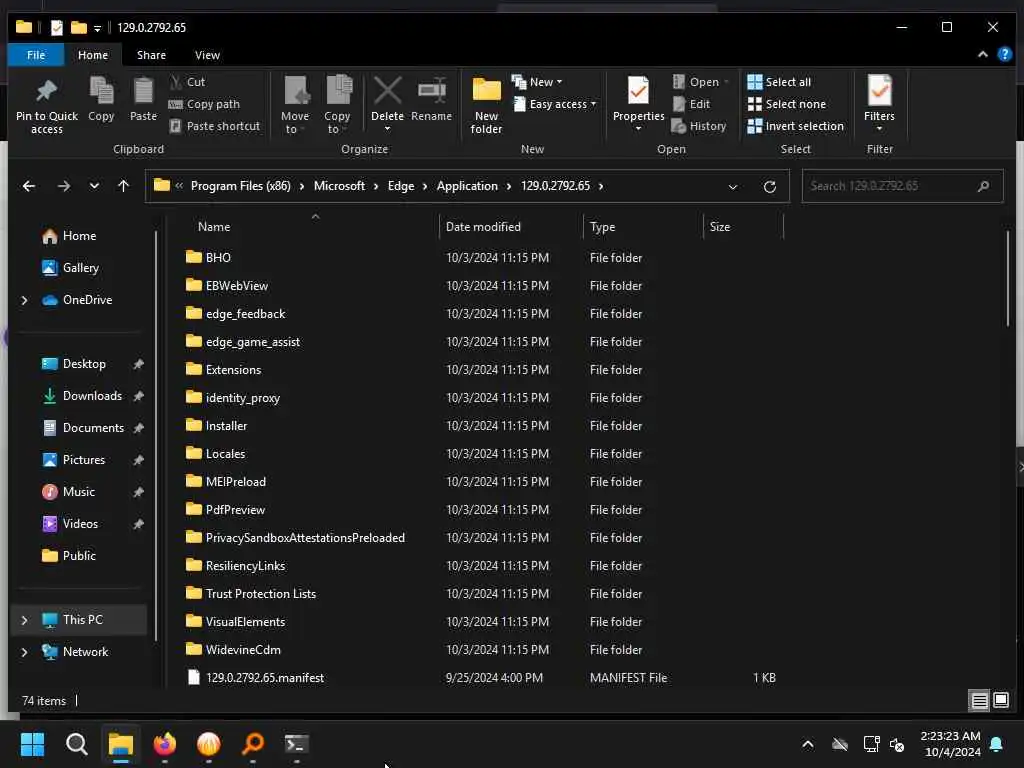The image size is (1024, 768).
Task: Click Paste shortcut in the ribbon
Action: 215,126
